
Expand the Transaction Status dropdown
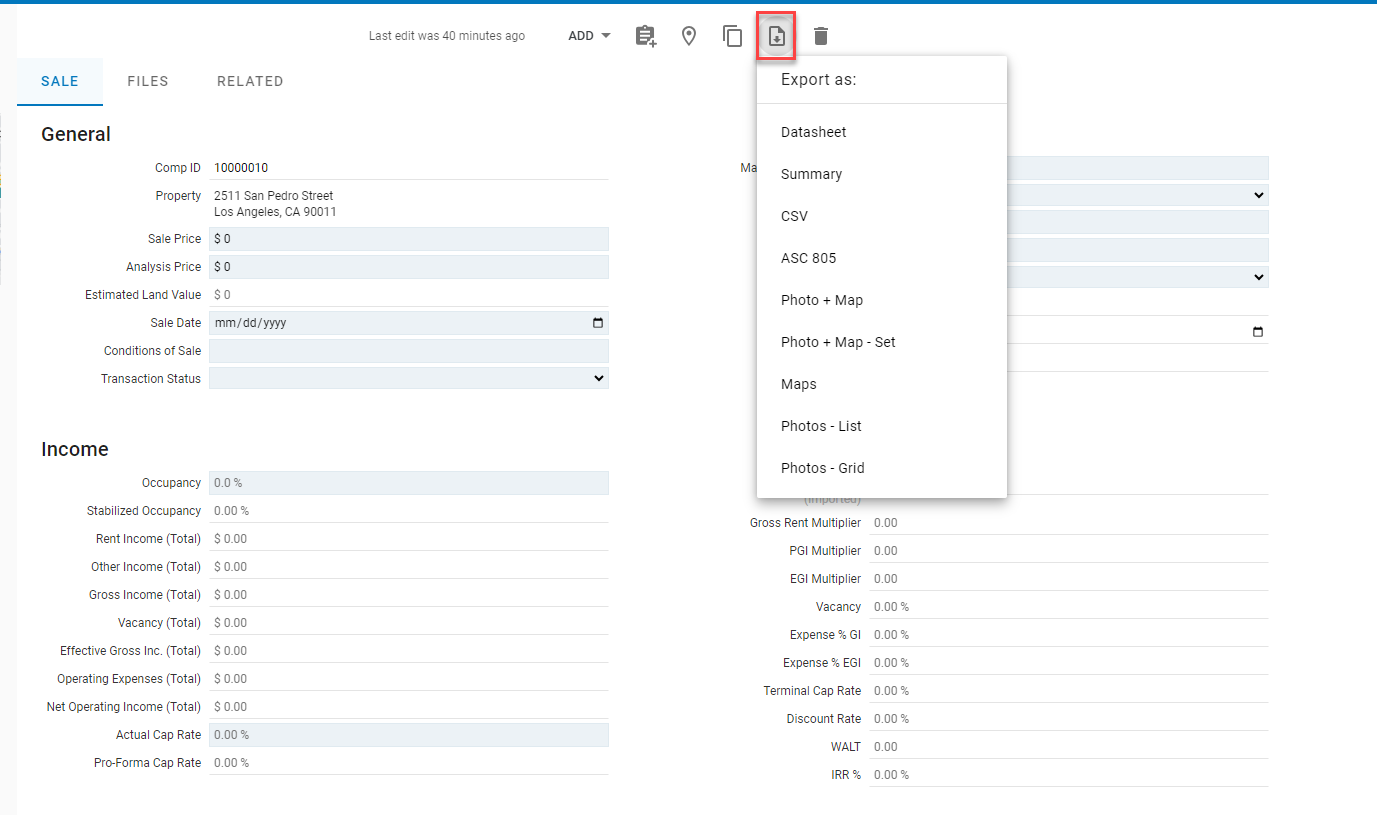[409, 379]
